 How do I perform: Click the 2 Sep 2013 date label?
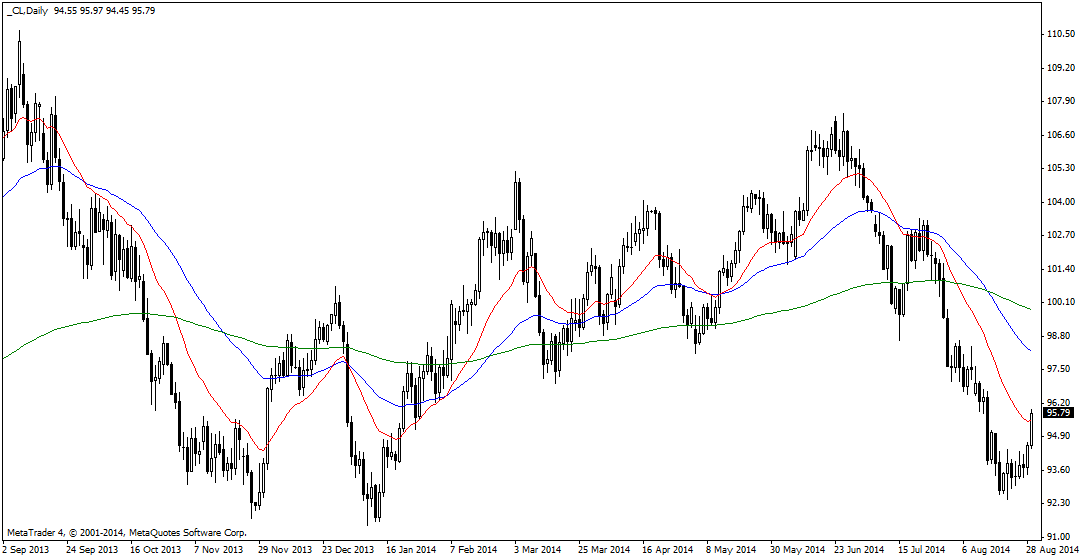tap(27, 549)
